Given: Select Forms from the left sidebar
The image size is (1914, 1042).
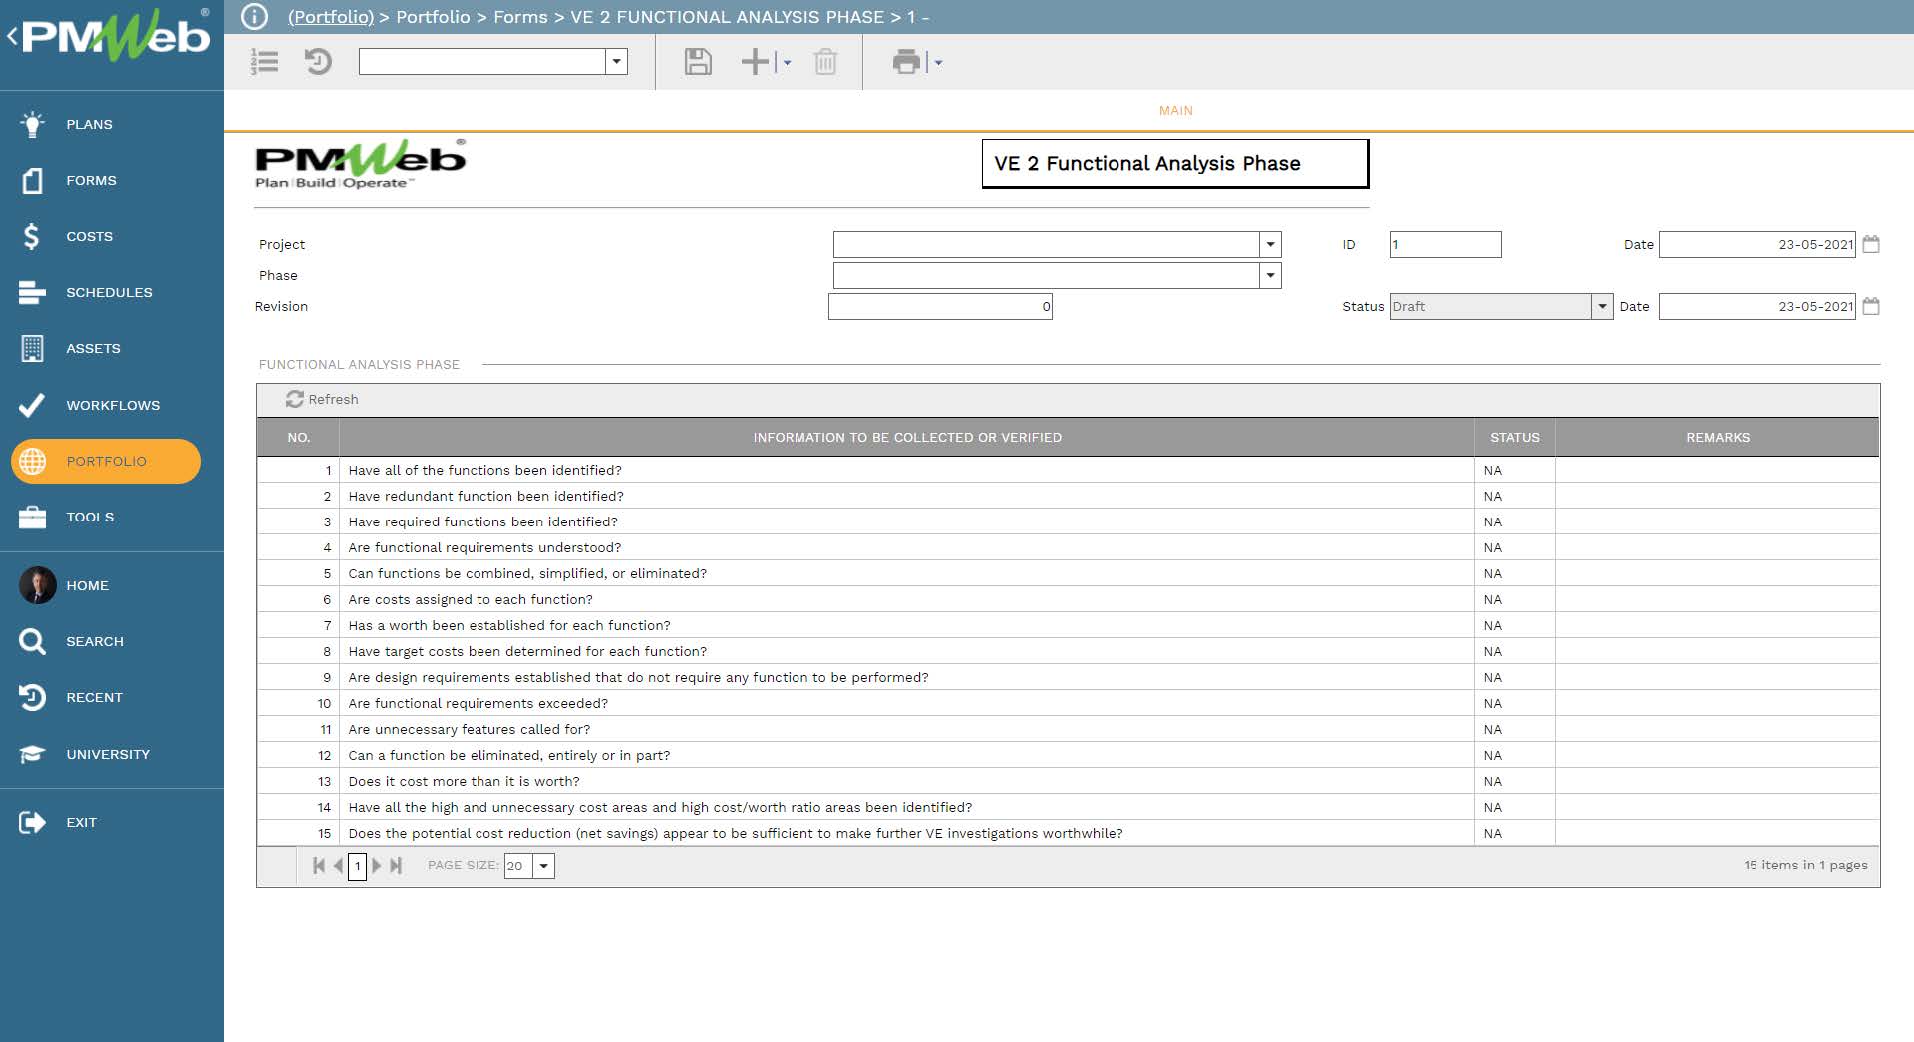Looking at the screenshot, I should click(x=90, y=180).
